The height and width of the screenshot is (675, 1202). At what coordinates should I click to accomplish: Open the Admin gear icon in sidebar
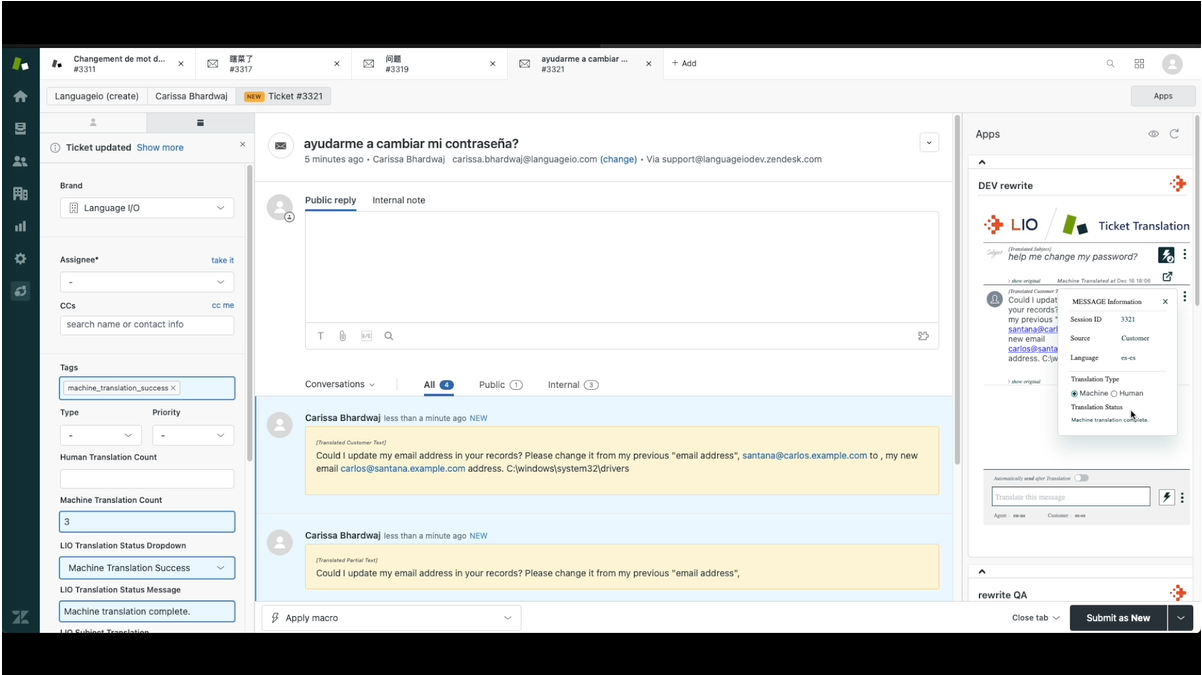20,258
